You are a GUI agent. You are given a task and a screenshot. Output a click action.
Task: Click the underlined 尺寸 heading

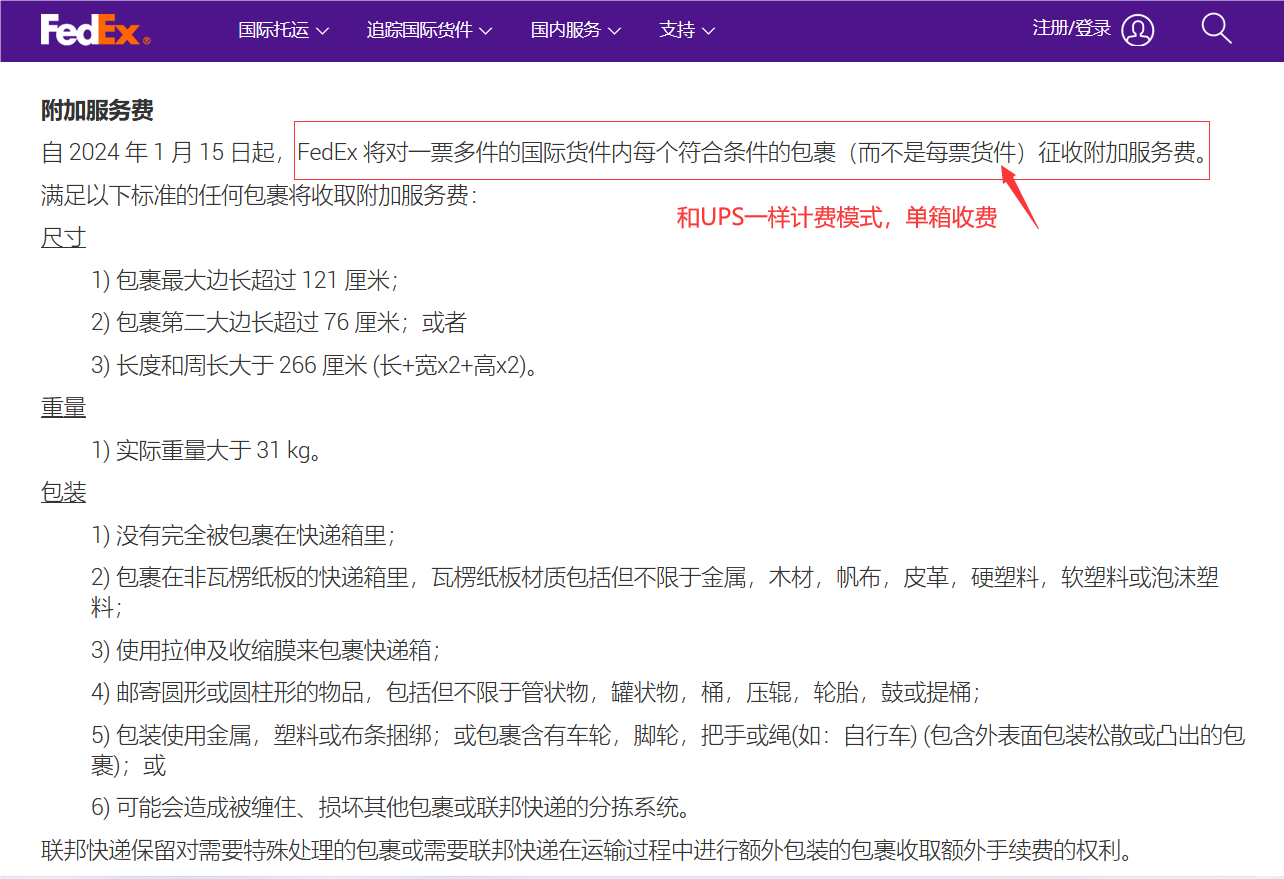(x=63, y=238)
